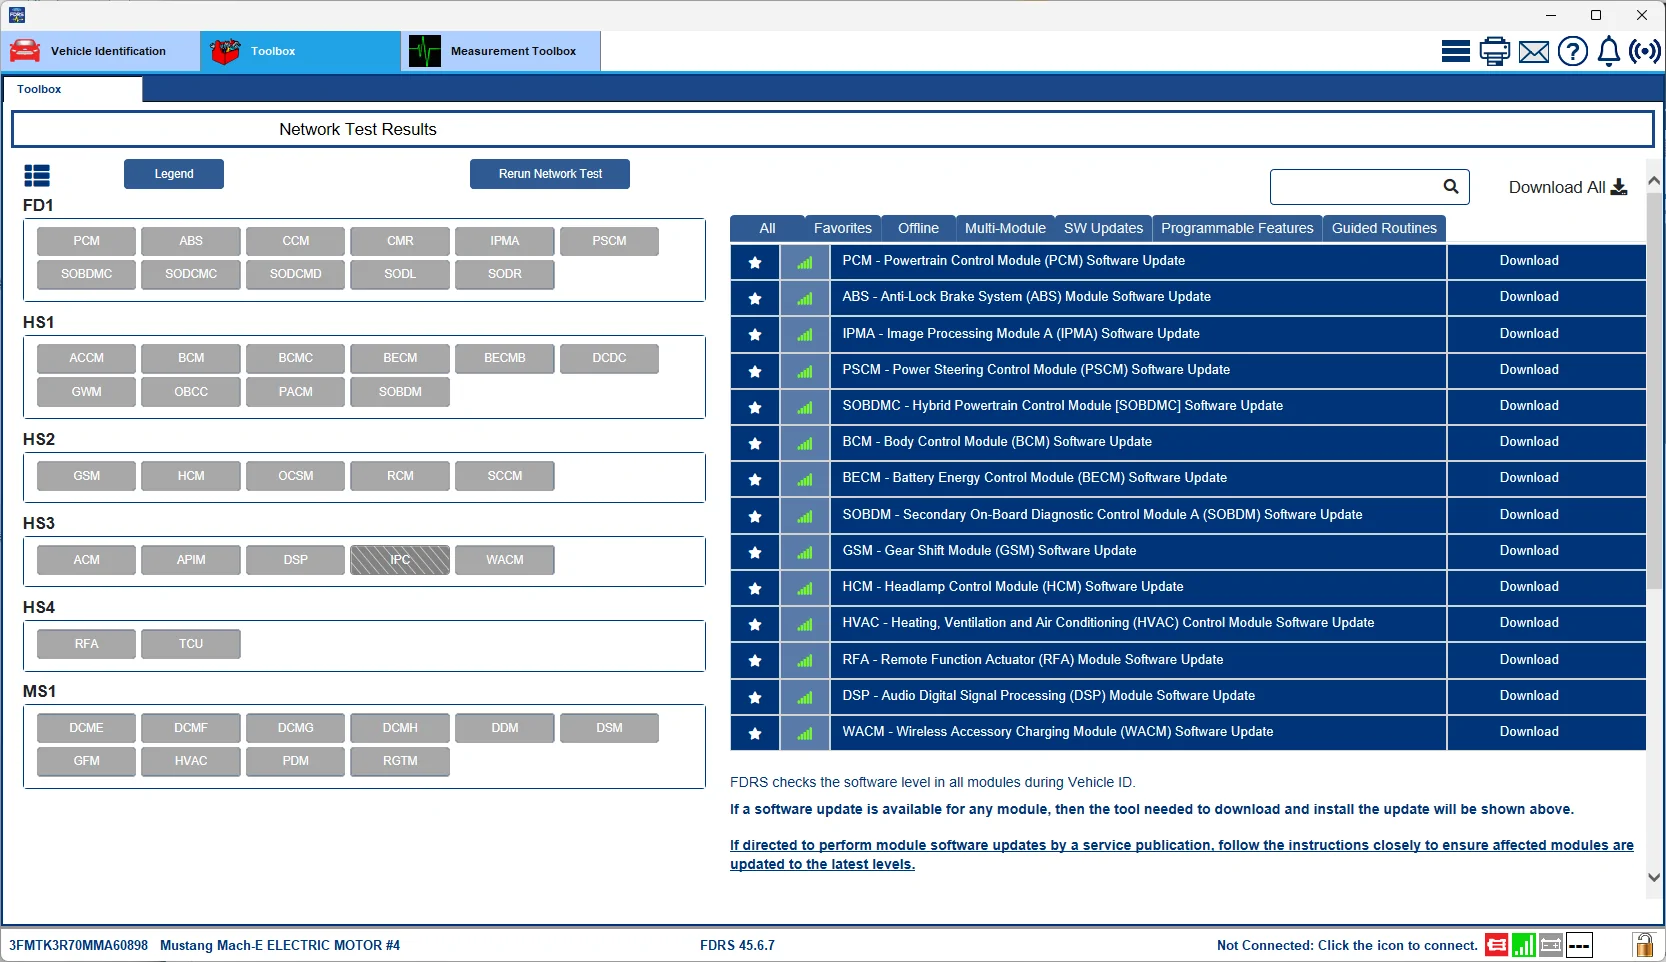The width and height of the screenshot is (1666, 962).
Task: Switch to the Vehicle Identification tab
Action: pos(100,51)
